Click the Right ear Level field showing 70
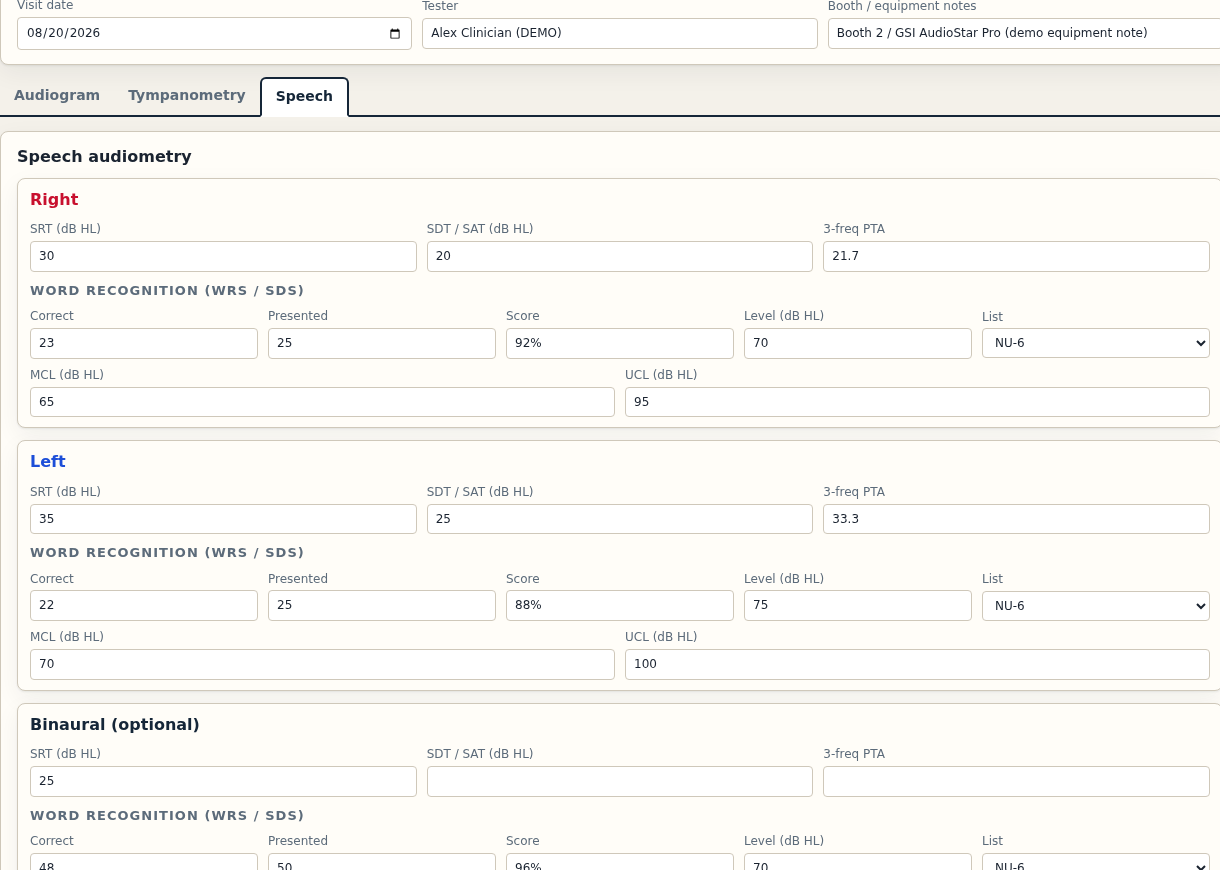Viewport: 1220px width, 870px height. [x=858, y=343]
